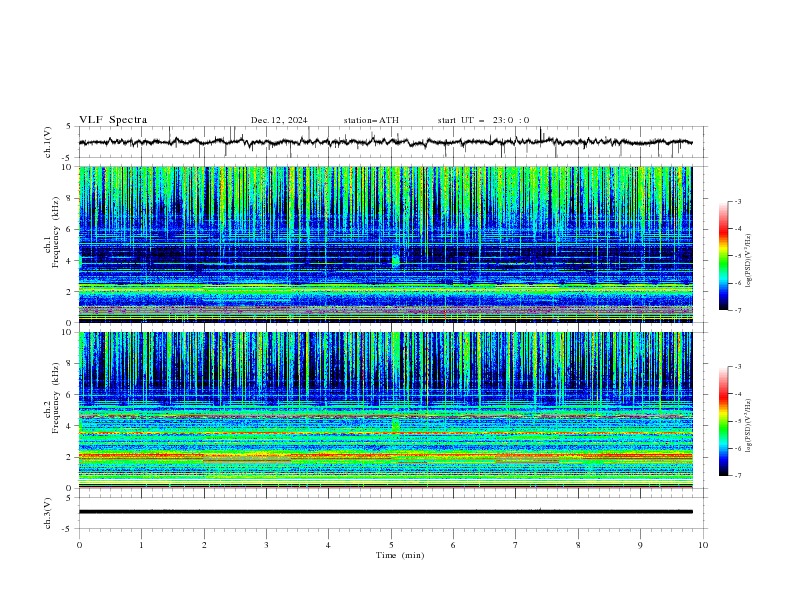The width and height of the screenshot is (792, 612).
Task: Click the "station=ATH" header label
Action: [371, 120]
